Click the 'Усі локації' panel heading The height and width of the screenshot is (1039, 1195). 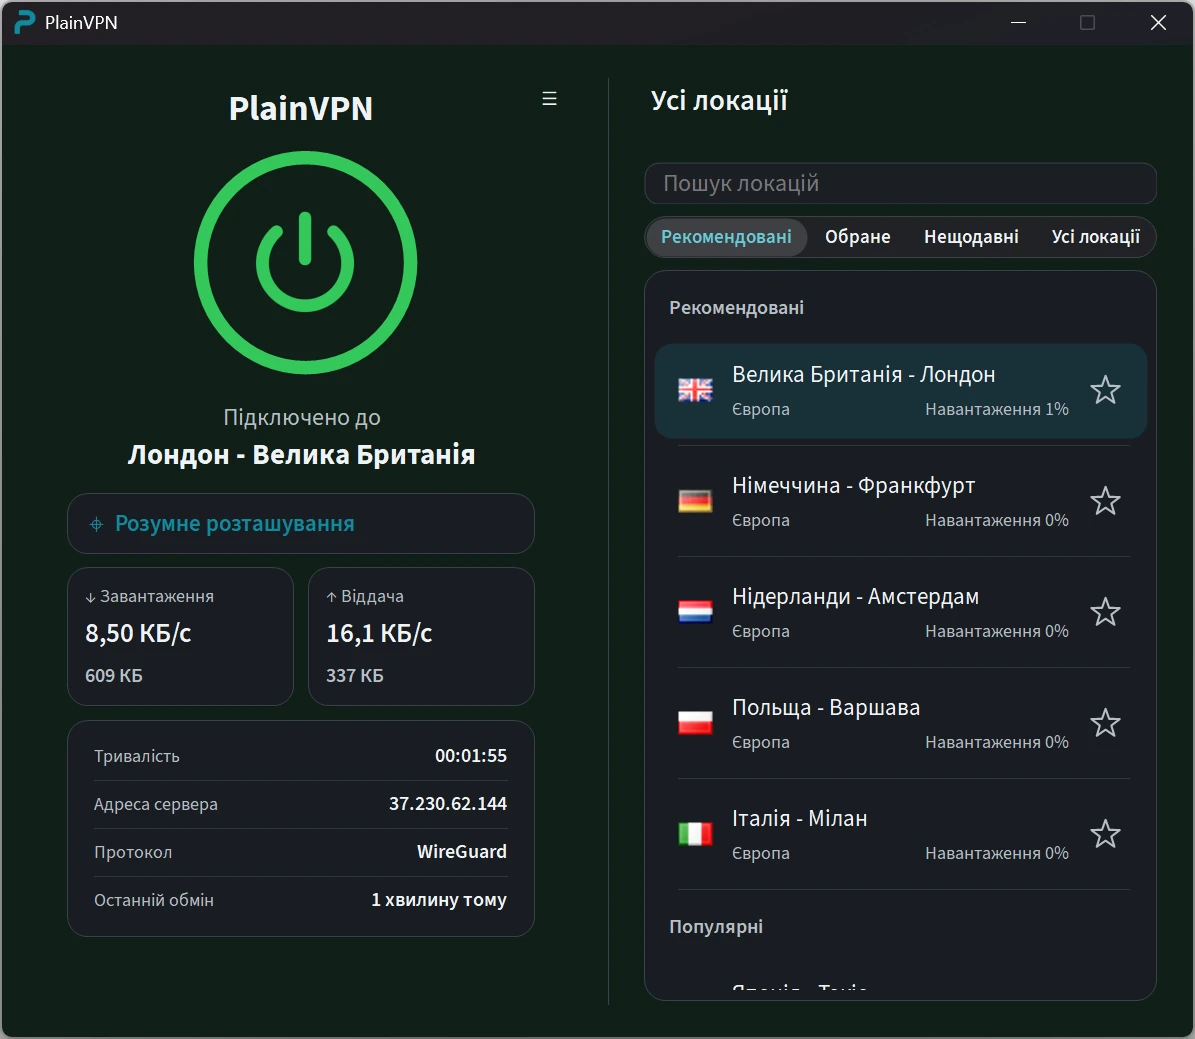[x=719, y=101]
